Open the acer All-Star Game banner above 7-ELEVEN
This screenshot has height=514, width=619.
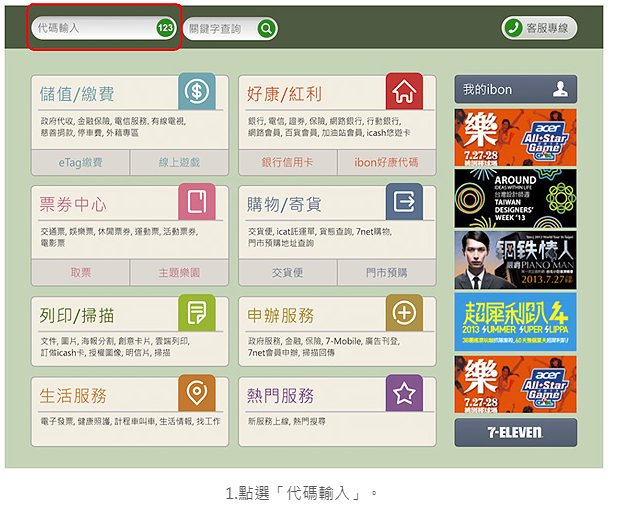coord(516,385)
